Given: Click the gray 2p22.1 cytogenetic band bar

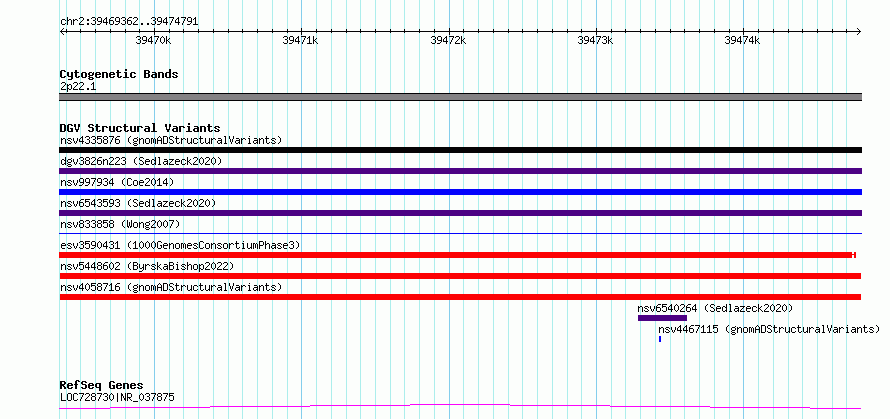Looking at the screenshot, I should point(460,97).
